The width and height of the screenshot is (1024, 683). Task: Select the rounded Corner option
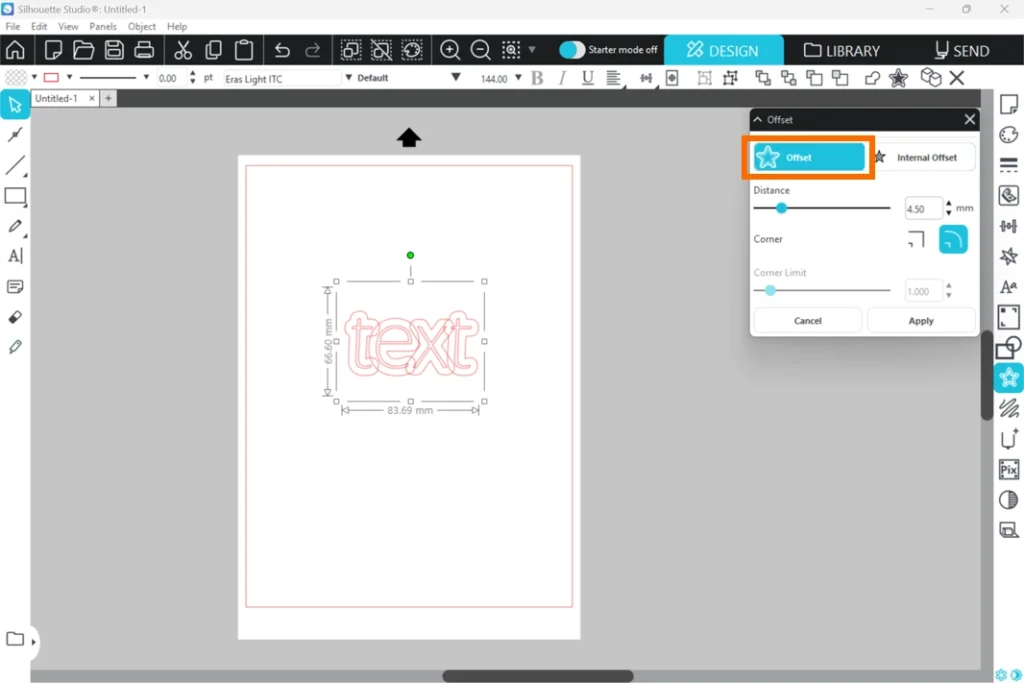click(953, 239)
